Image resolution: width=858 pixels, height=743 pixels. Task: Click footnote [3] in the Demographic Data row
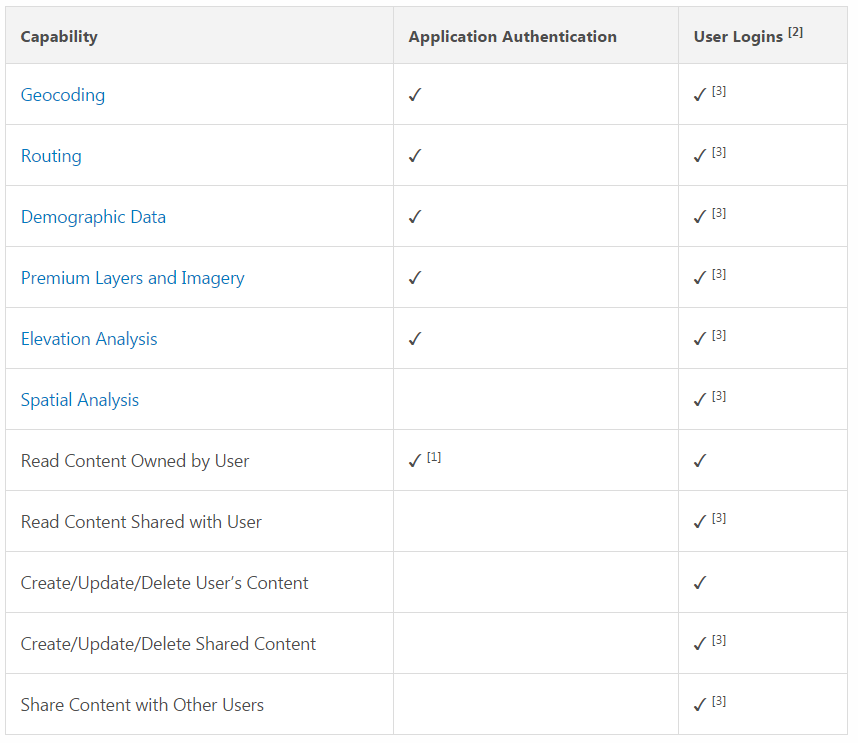click(x=719, y=213)
